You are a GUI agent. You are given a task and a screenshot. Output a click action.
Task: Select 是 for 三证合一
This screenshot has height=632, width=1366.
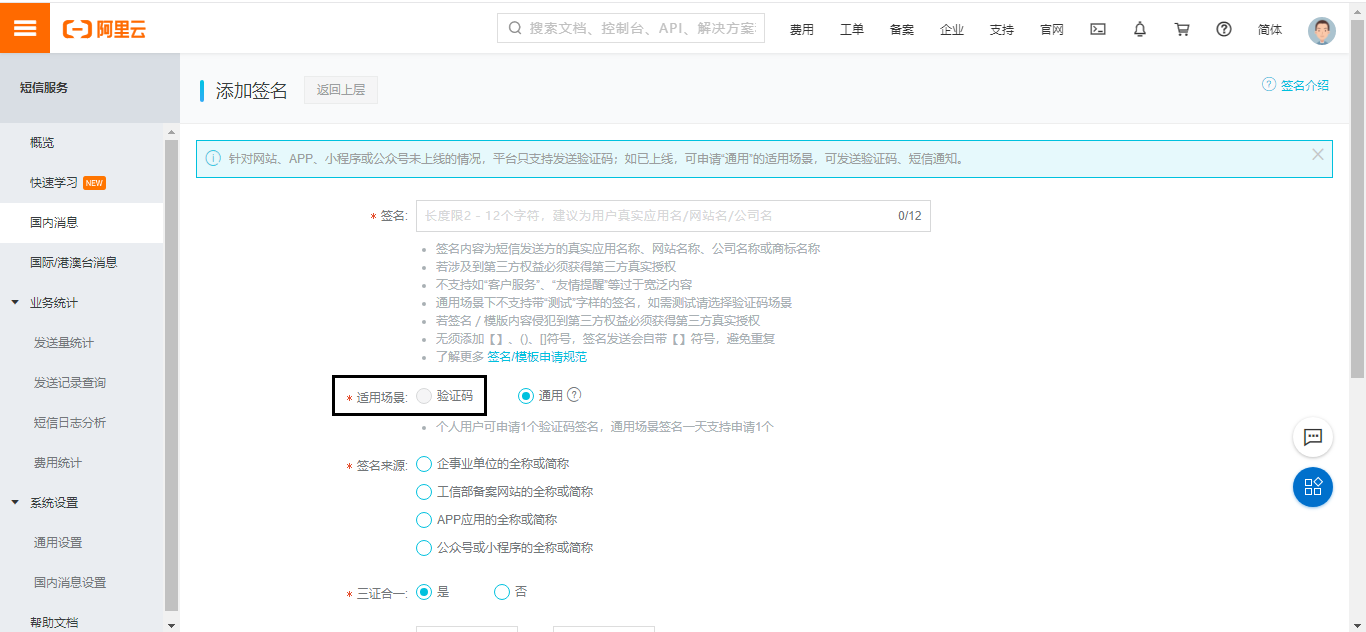[x=424, y=592]
